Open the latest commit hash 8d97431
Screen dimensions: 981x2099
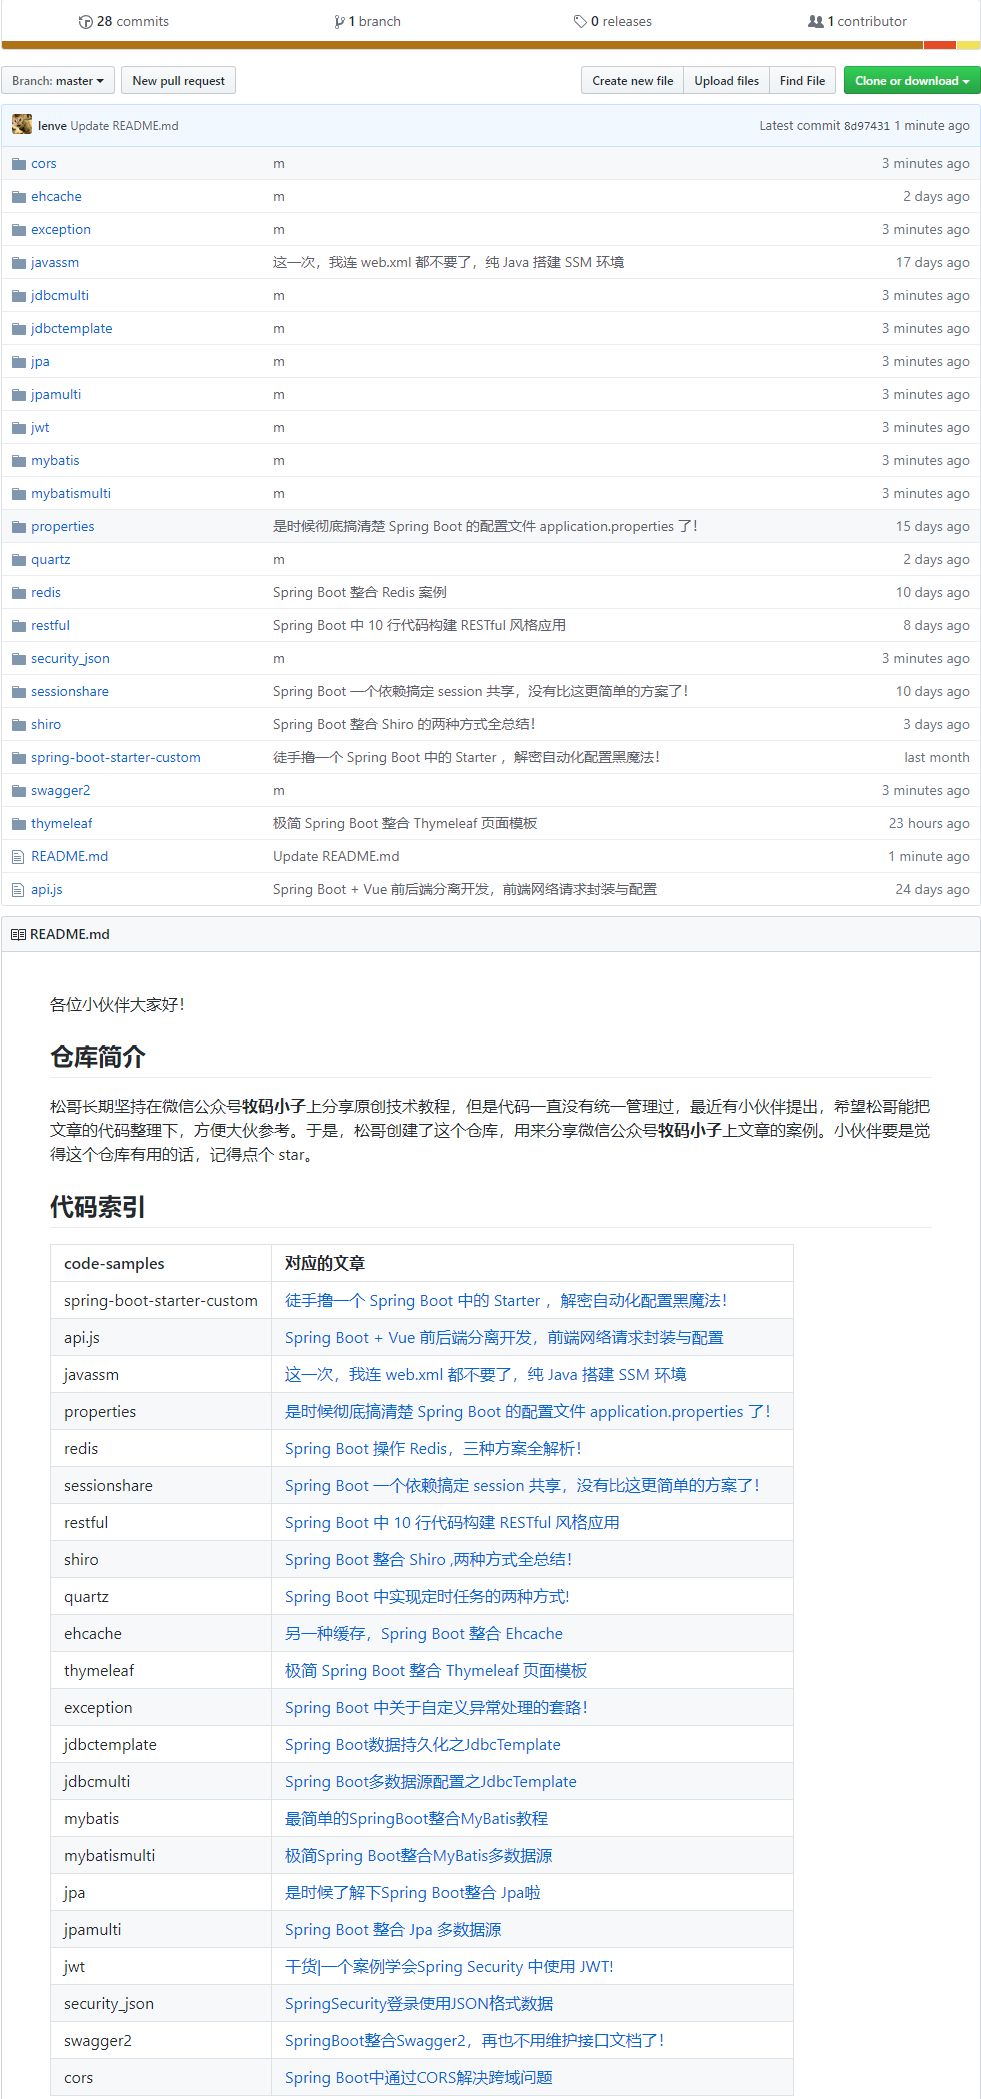pyautogui.click(x=866, y=126)
